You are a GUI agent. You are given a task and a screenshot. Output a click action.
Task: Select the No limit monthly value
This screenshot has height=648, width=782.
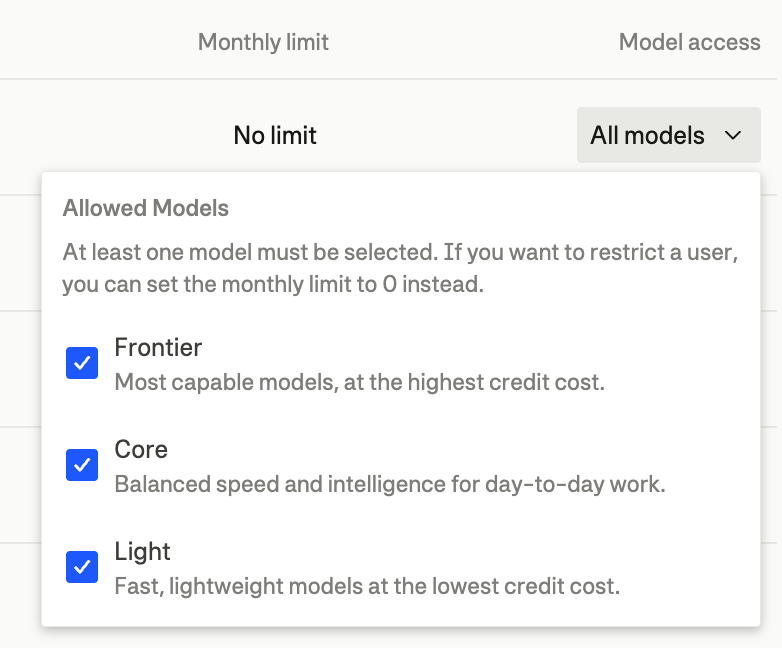[275, 135]
